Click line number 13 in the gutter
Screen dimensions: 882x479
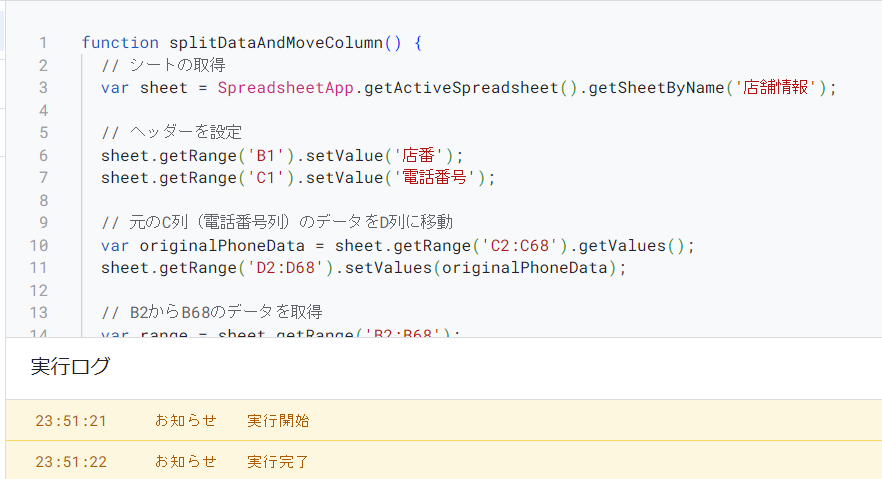point(39,313)
